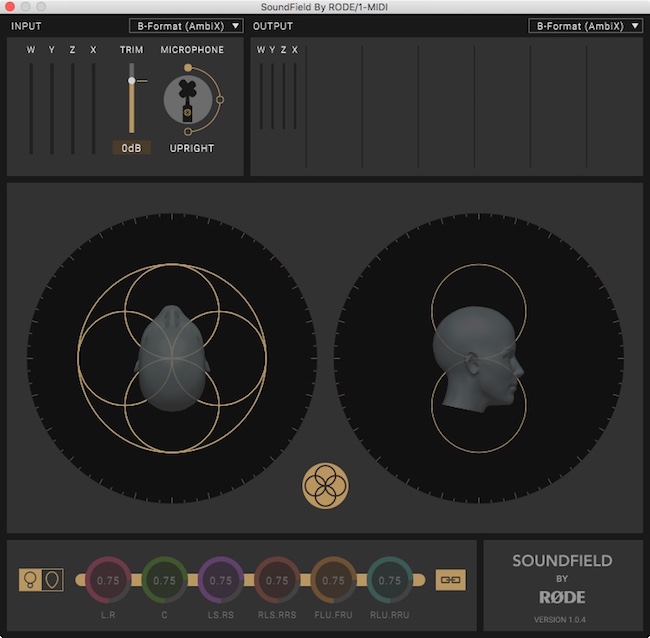
Task: Click the four-circle polar pattern button
Action: [325, 485]
